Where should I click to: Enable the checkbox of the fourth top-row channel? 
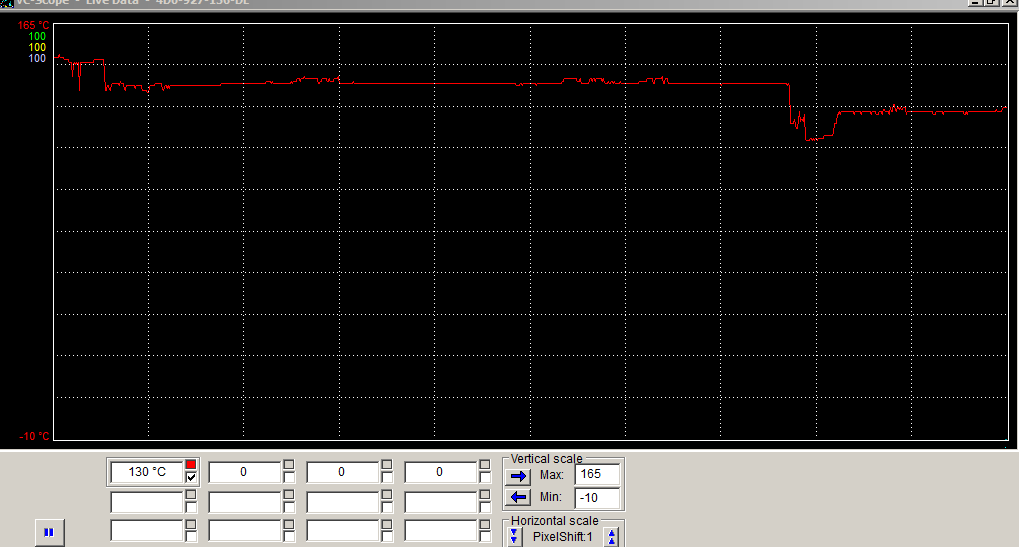click(485, 477)
